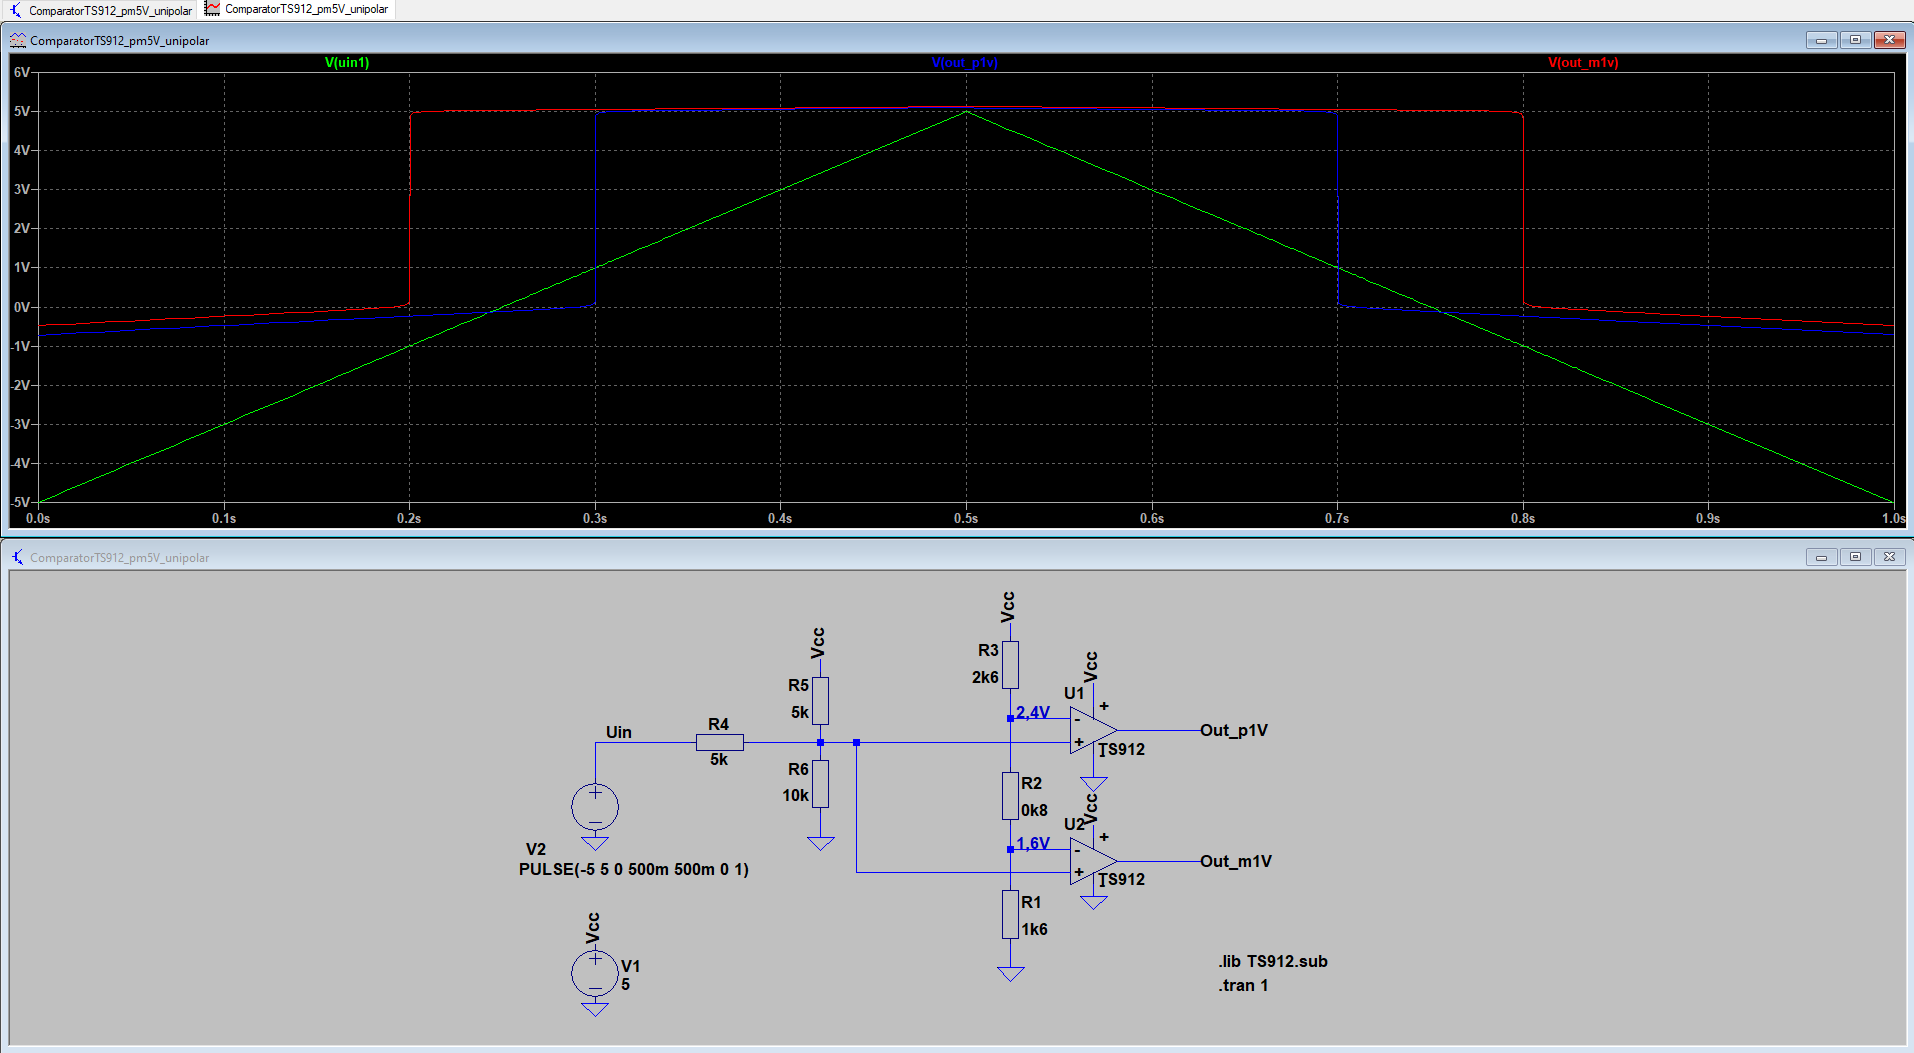Image resolution: width=1914 pixels, height=1053 pixels.
Task: Close the waveform plot window
Action: [x=1889, y=40]
